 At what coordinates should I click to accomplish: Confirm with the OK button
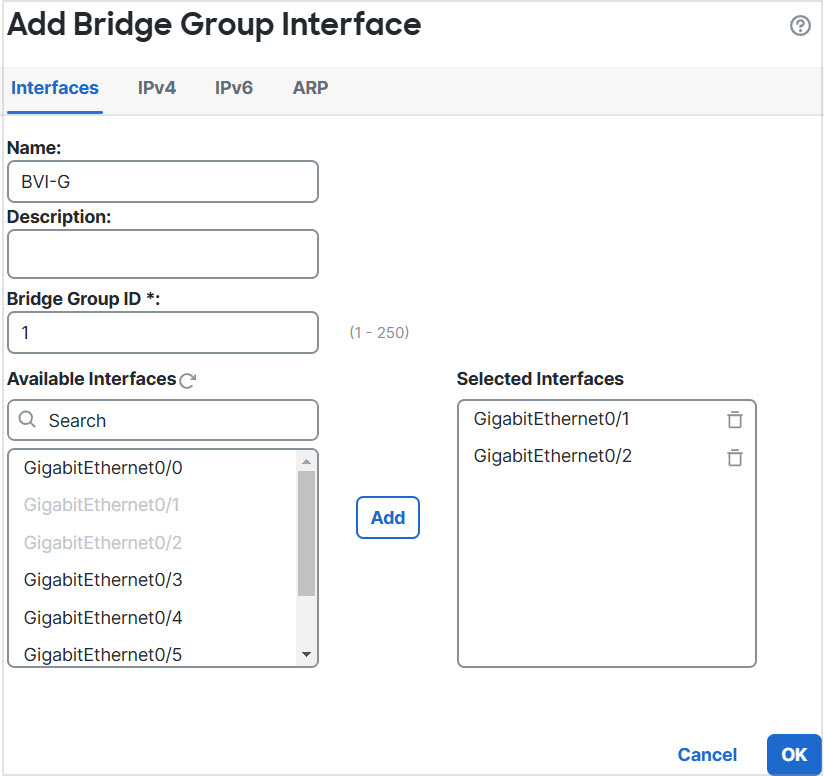click(x=794, y=755)
